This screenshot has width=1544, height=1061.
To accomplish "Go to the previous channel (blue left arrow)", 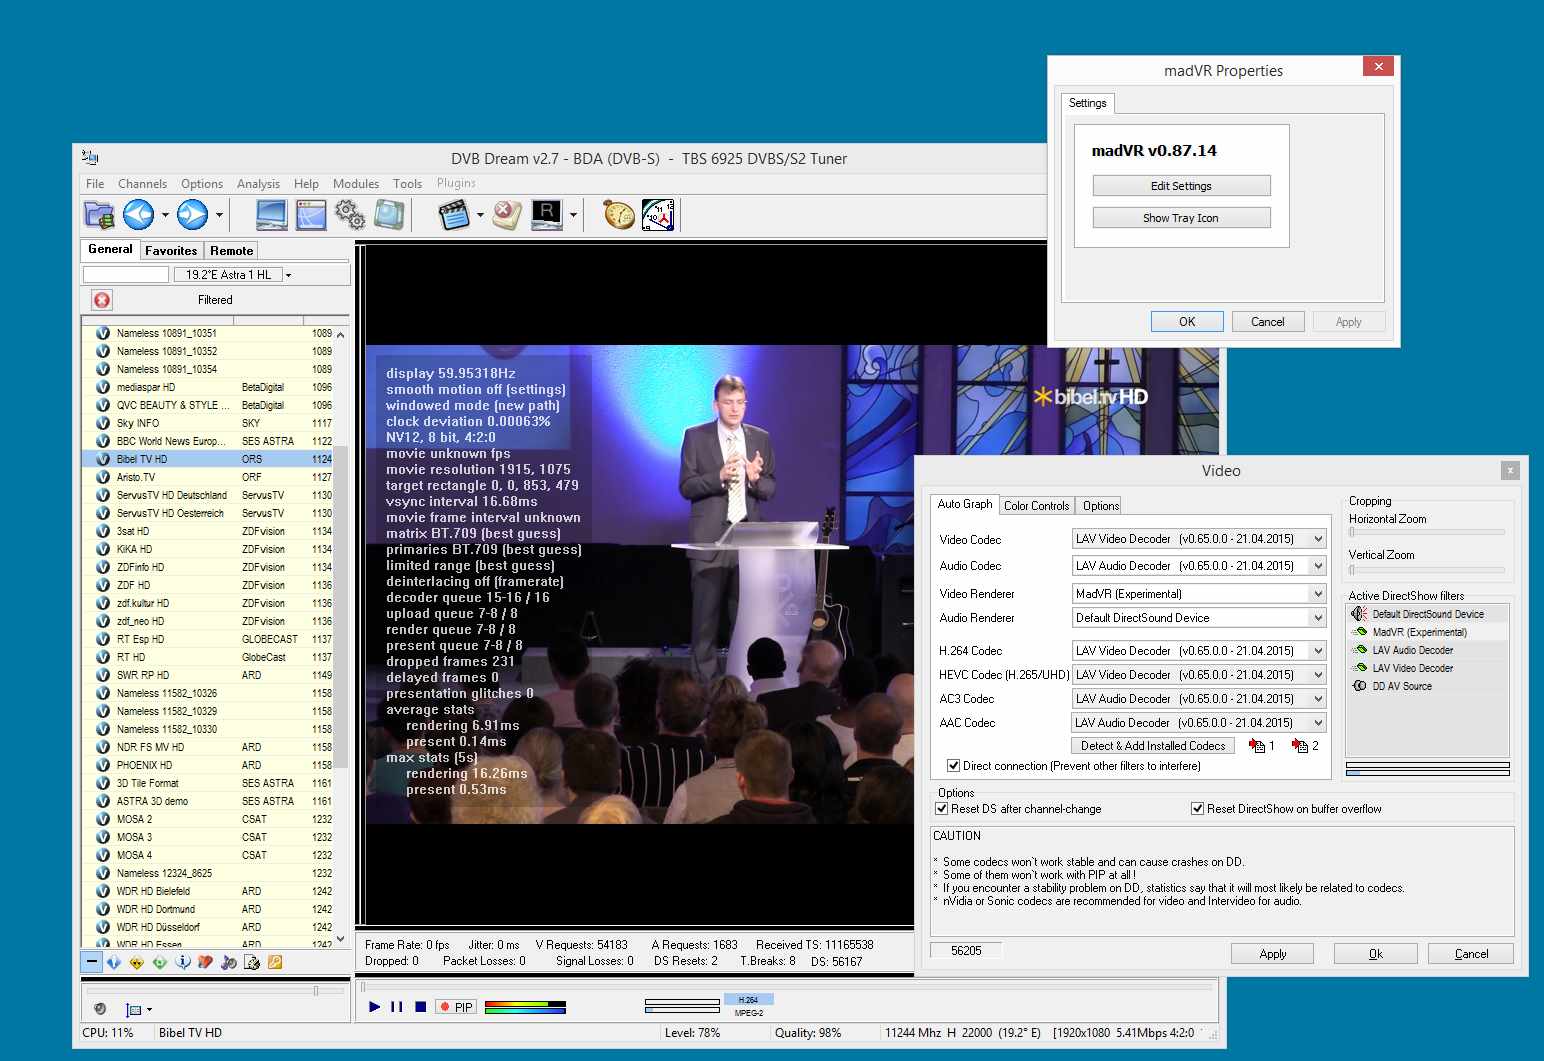I will (x=138, y=214).
